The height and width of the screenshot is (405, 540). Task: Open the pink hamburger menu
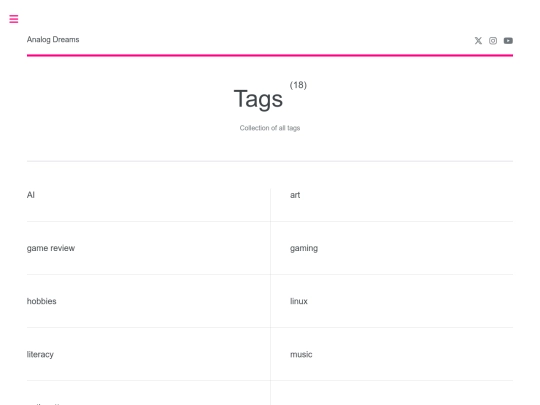click(14, 19)
